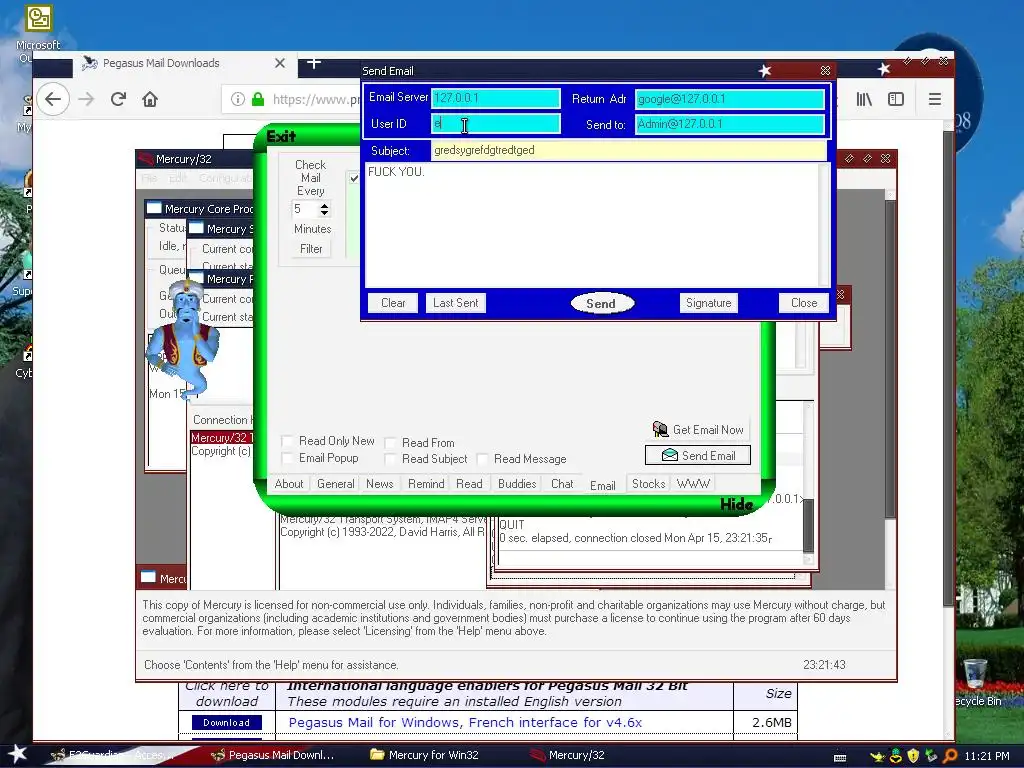
Task: Switch to the Remind tab
Action: [x=426, y=484]
